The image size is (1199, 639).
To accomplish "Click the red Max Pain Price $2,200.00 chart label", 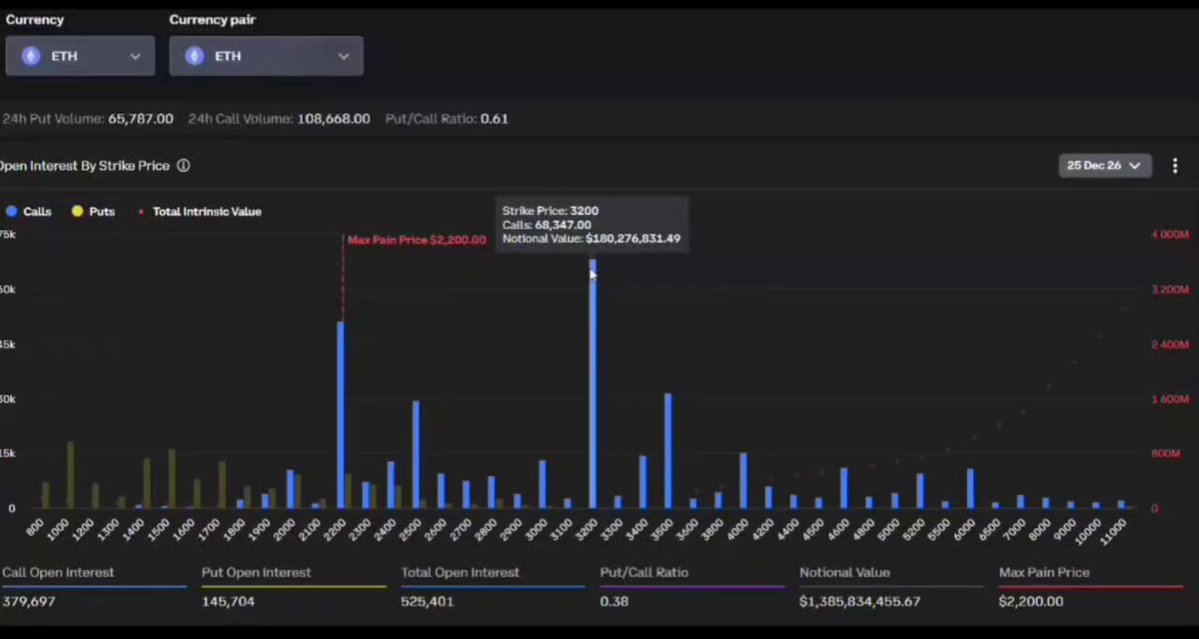I will (x=417, y=240).
